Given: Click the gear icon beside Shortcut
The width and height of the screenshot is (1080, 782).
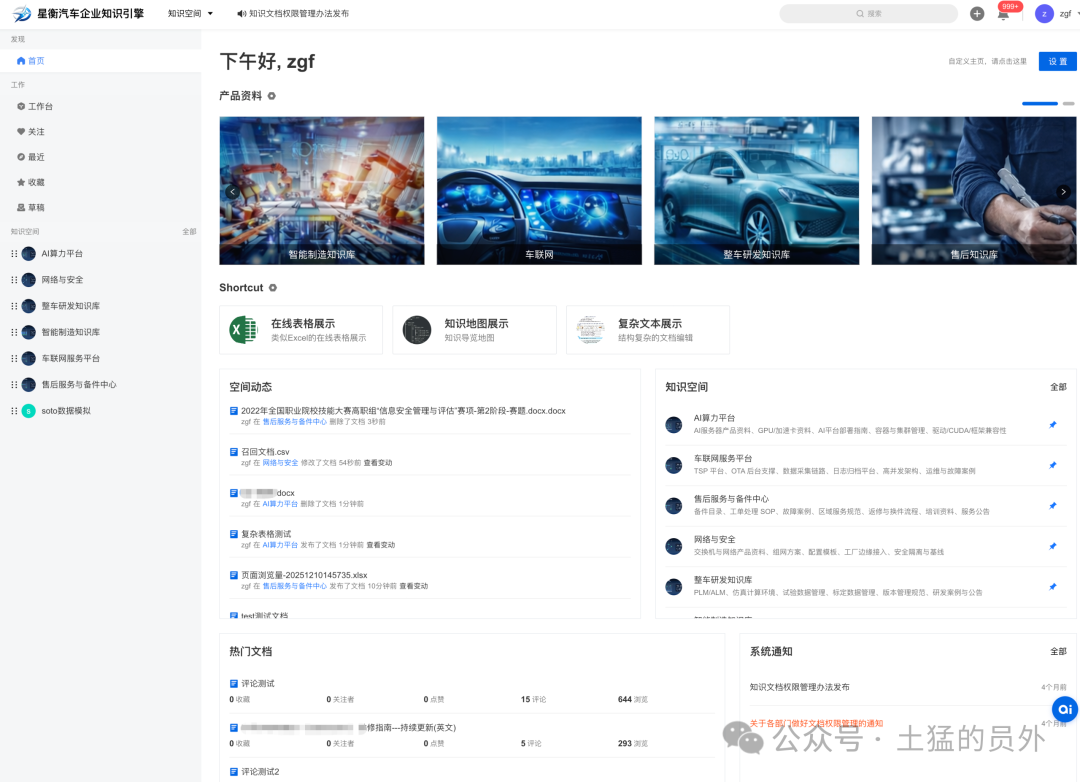Looking at the screenshot, I should [x=273, y=287].
